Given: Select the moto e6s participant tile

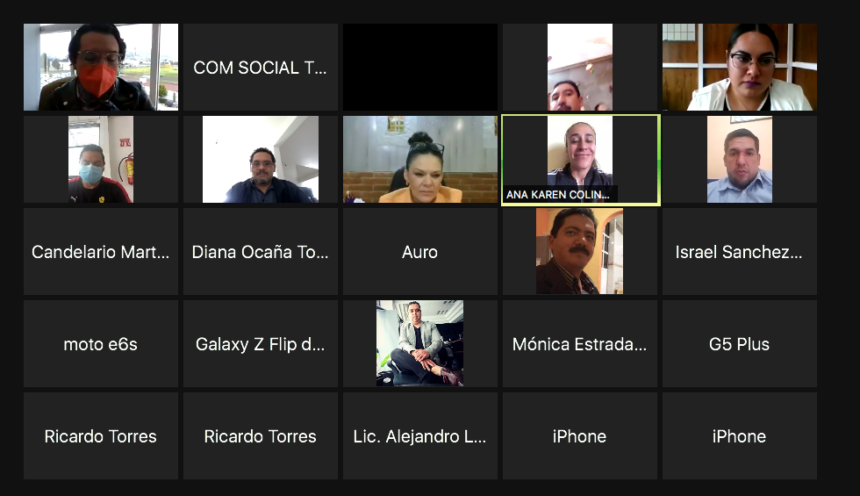Looking at the screenshot, I should 101,343.
